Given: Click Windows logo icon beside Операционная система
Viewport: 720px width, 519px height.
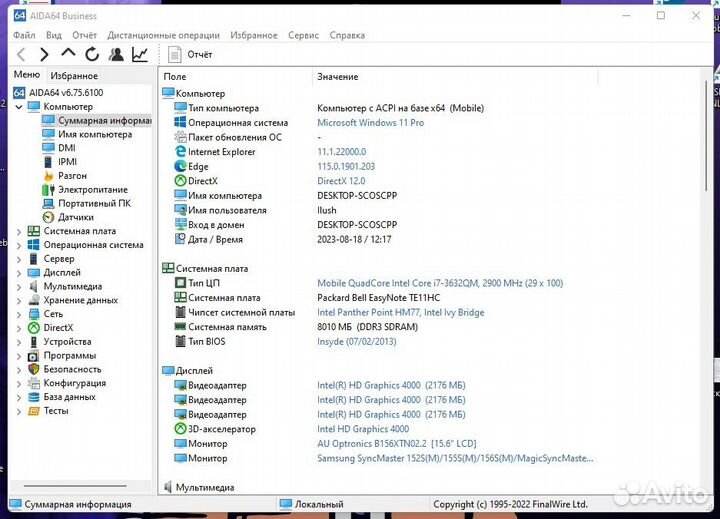Looking at the screenshot, I should click(x=180, y=122).
